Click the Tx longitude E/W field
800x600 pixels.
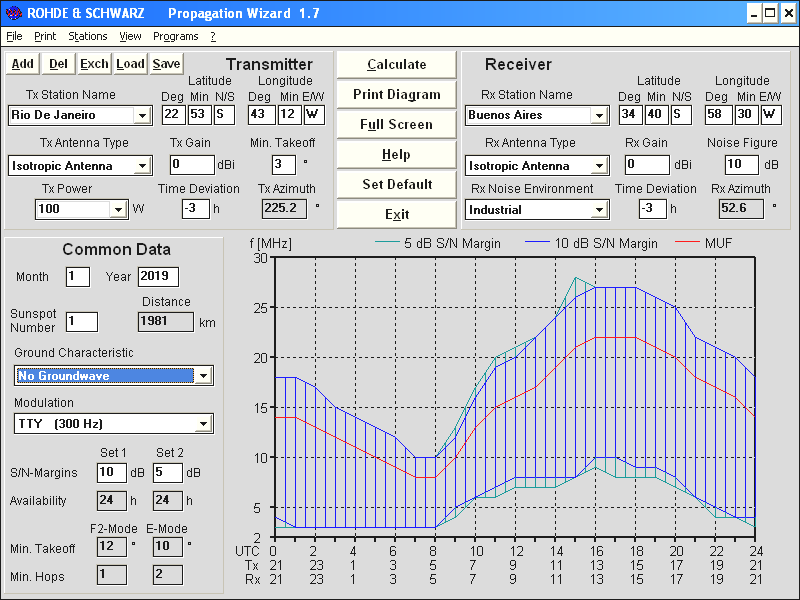tap(314, 115)
